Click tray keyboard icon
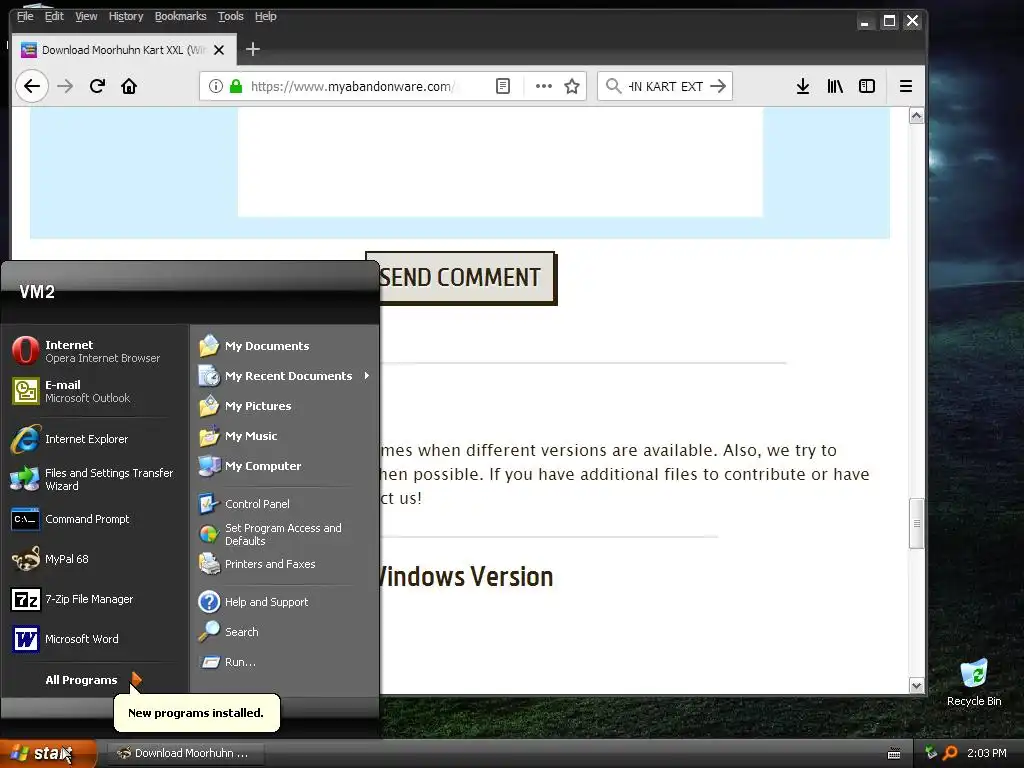The image size is (1024, 768). 894,754
